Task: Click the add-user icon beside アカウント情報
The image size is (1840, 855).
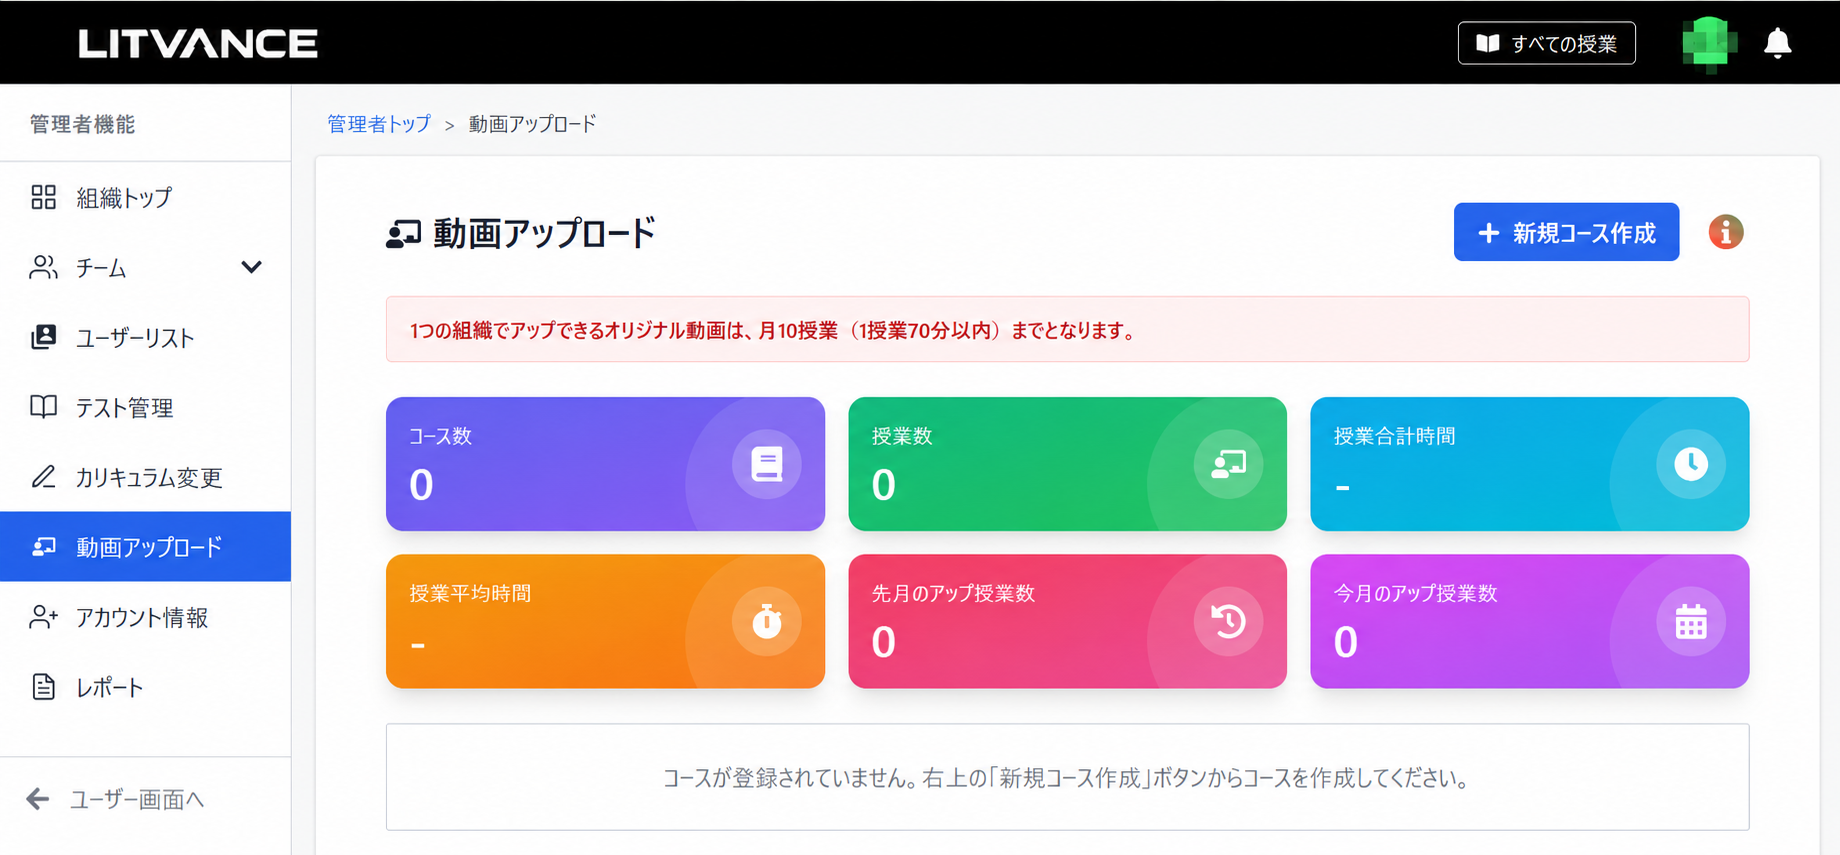Action: pyautogui.click(x=43, y=617)
